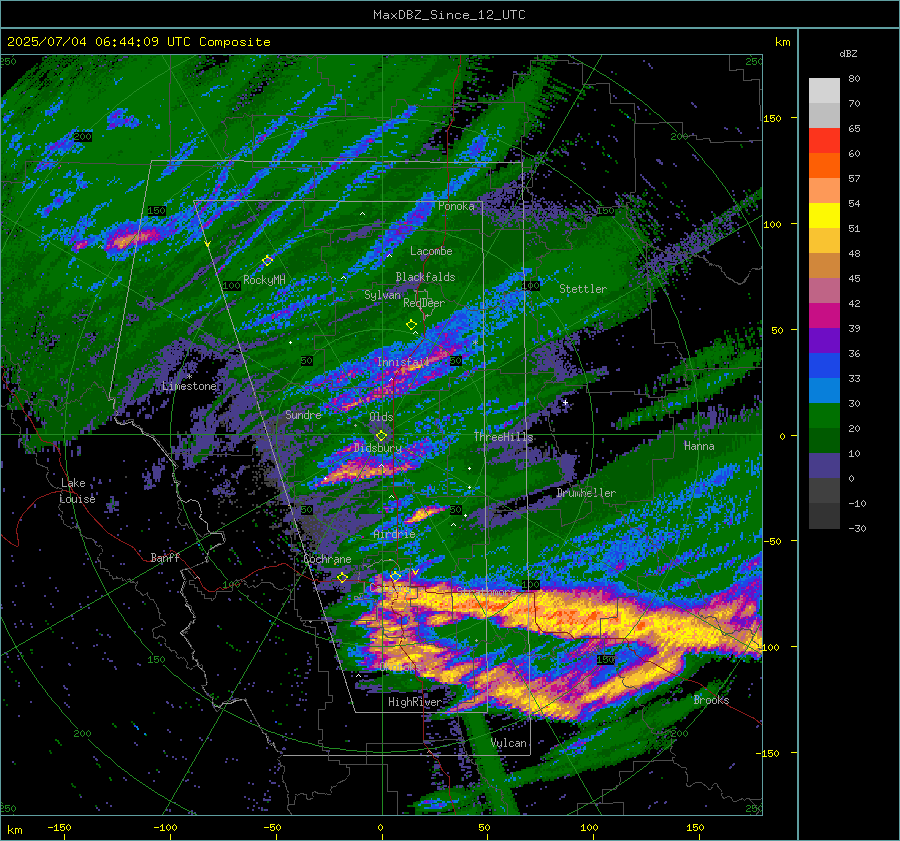Select the Lacombe label on the map
Viewport: 900px width, 841px height.
[431, 251]
